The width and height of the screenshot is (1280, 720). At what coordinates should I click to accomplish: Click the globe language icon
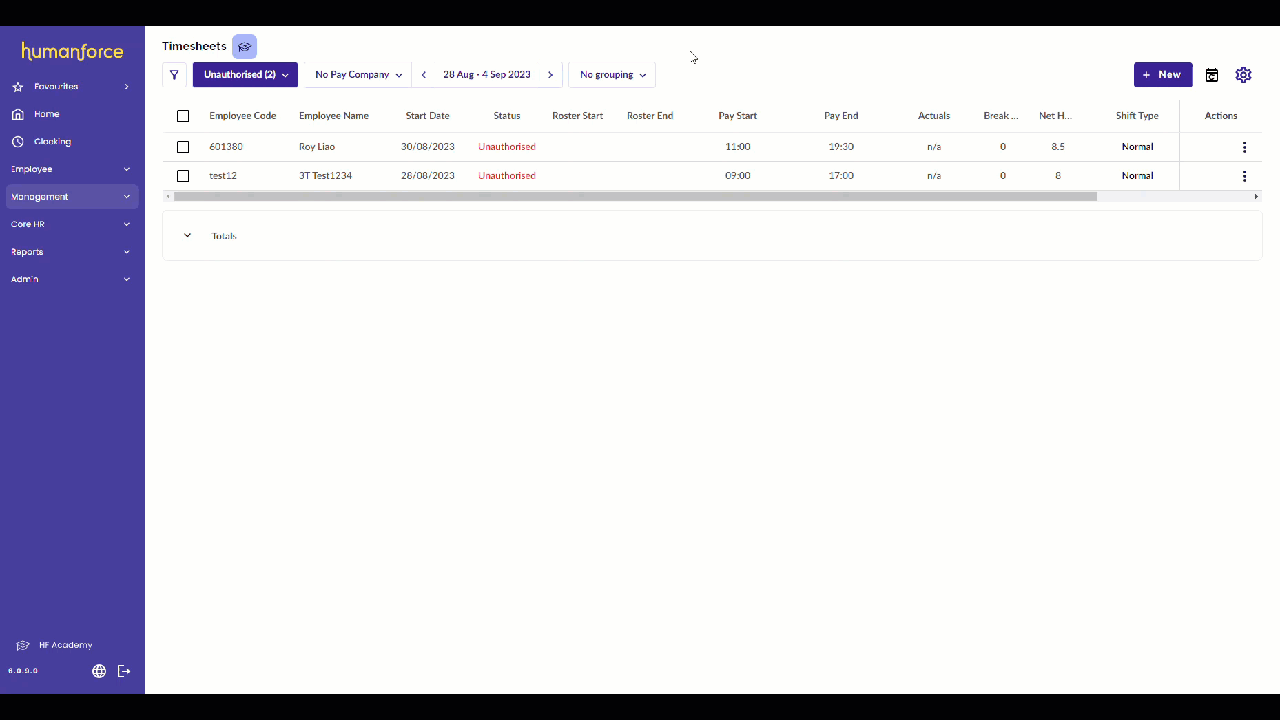tap(99, 671)
